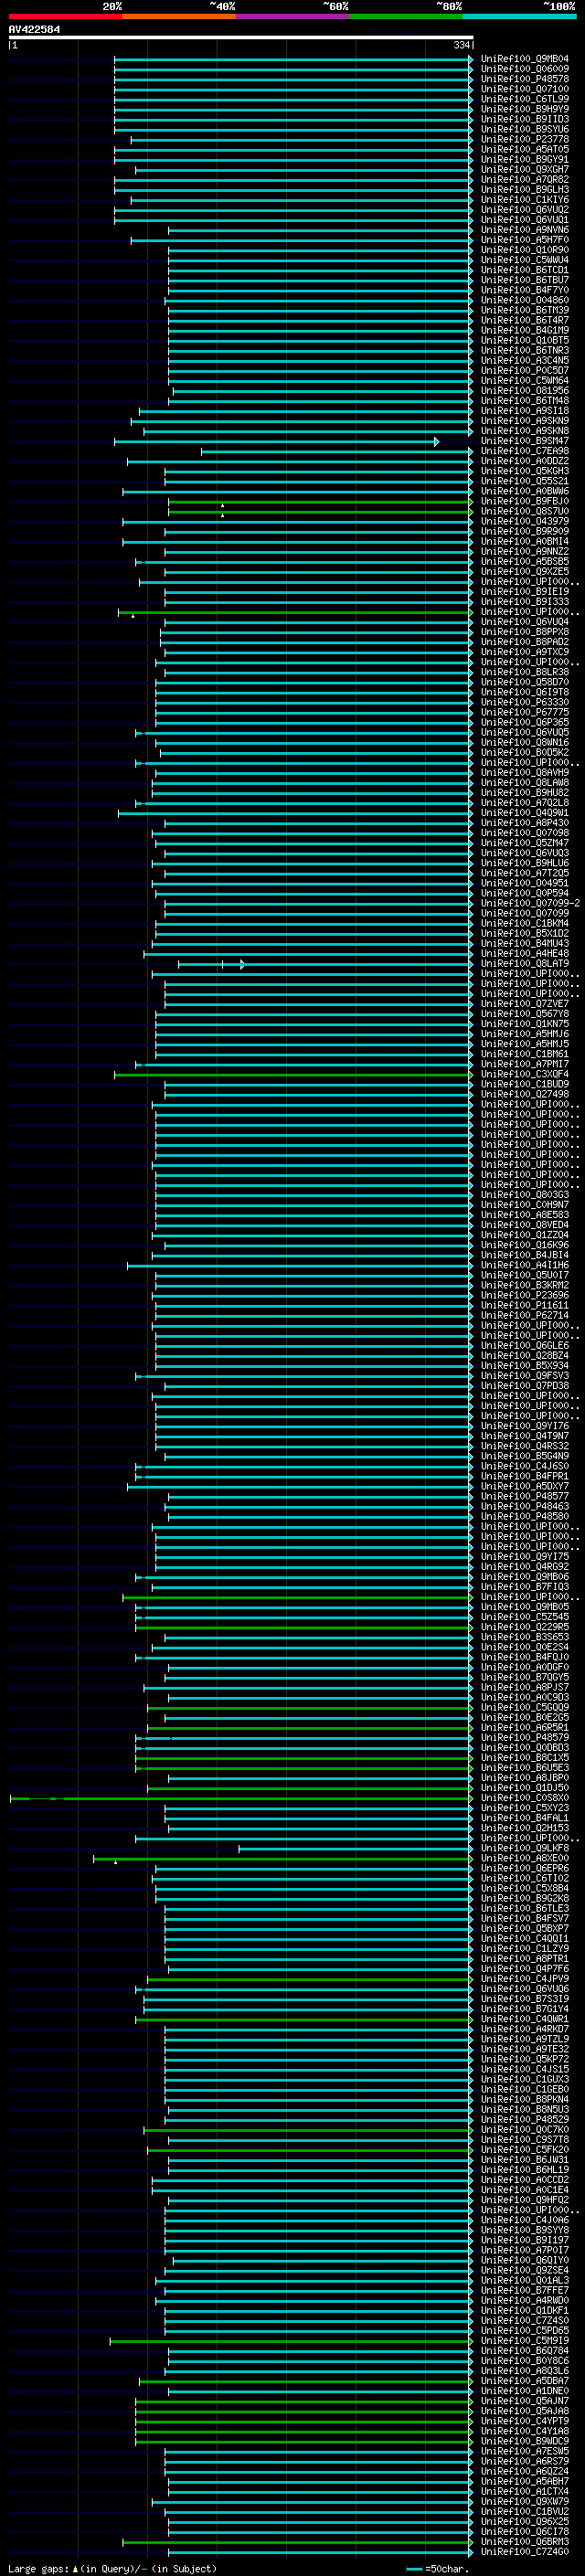This screenshot has height=2576, width=585.
Task: Click the cyan ~100% identity legend bar
Action: (519, 16)
